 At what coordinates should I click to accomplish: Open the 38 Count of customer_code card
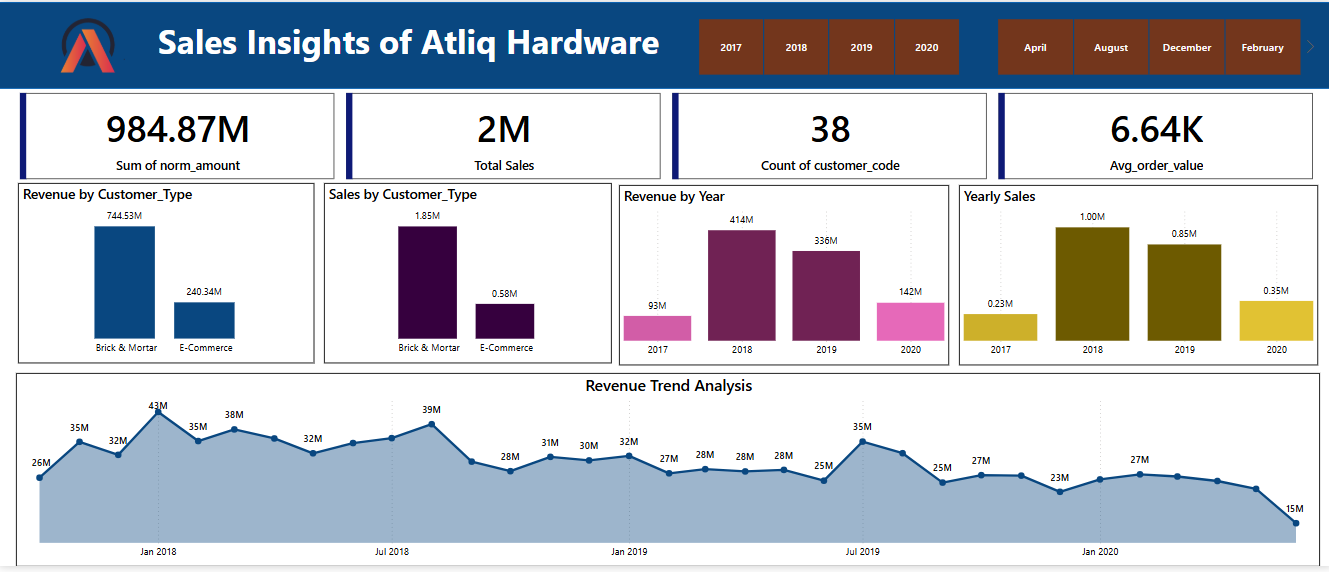point(829,136)
